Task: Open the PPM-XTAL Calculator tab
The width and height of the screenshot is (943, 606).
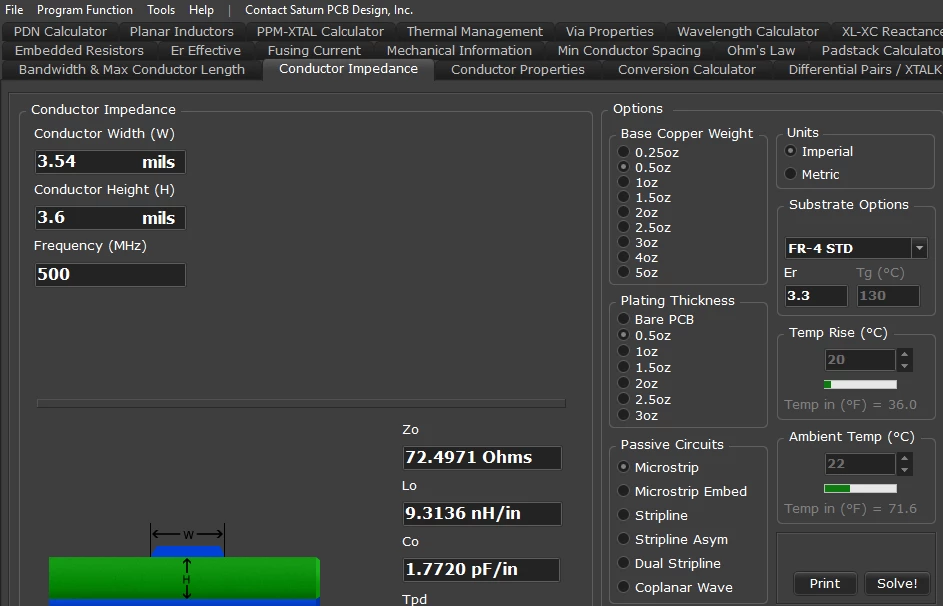Action: pos(320,31)
